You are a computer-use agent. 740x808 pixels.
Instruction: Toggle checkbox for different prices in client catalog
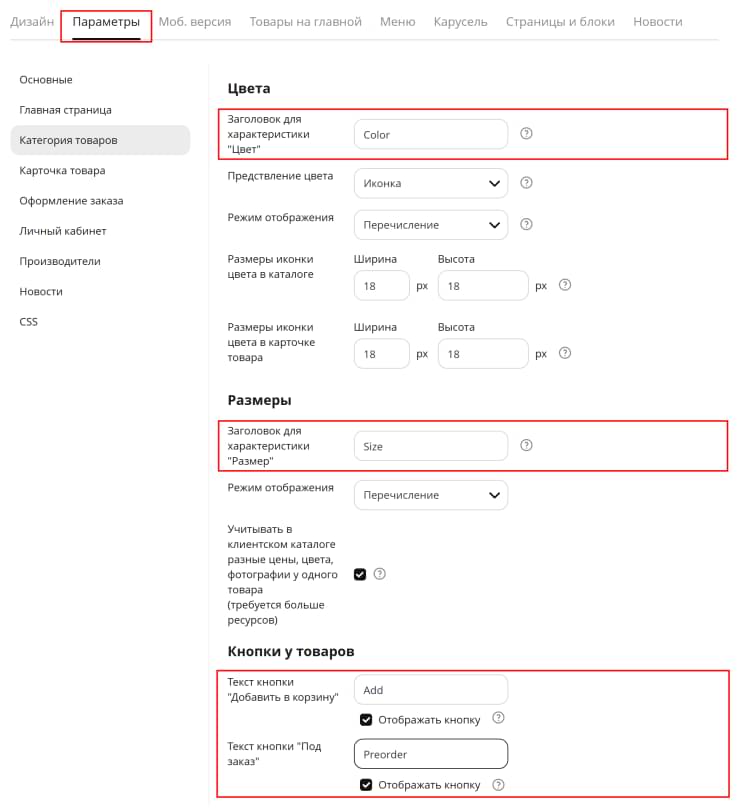coord(360,574)
